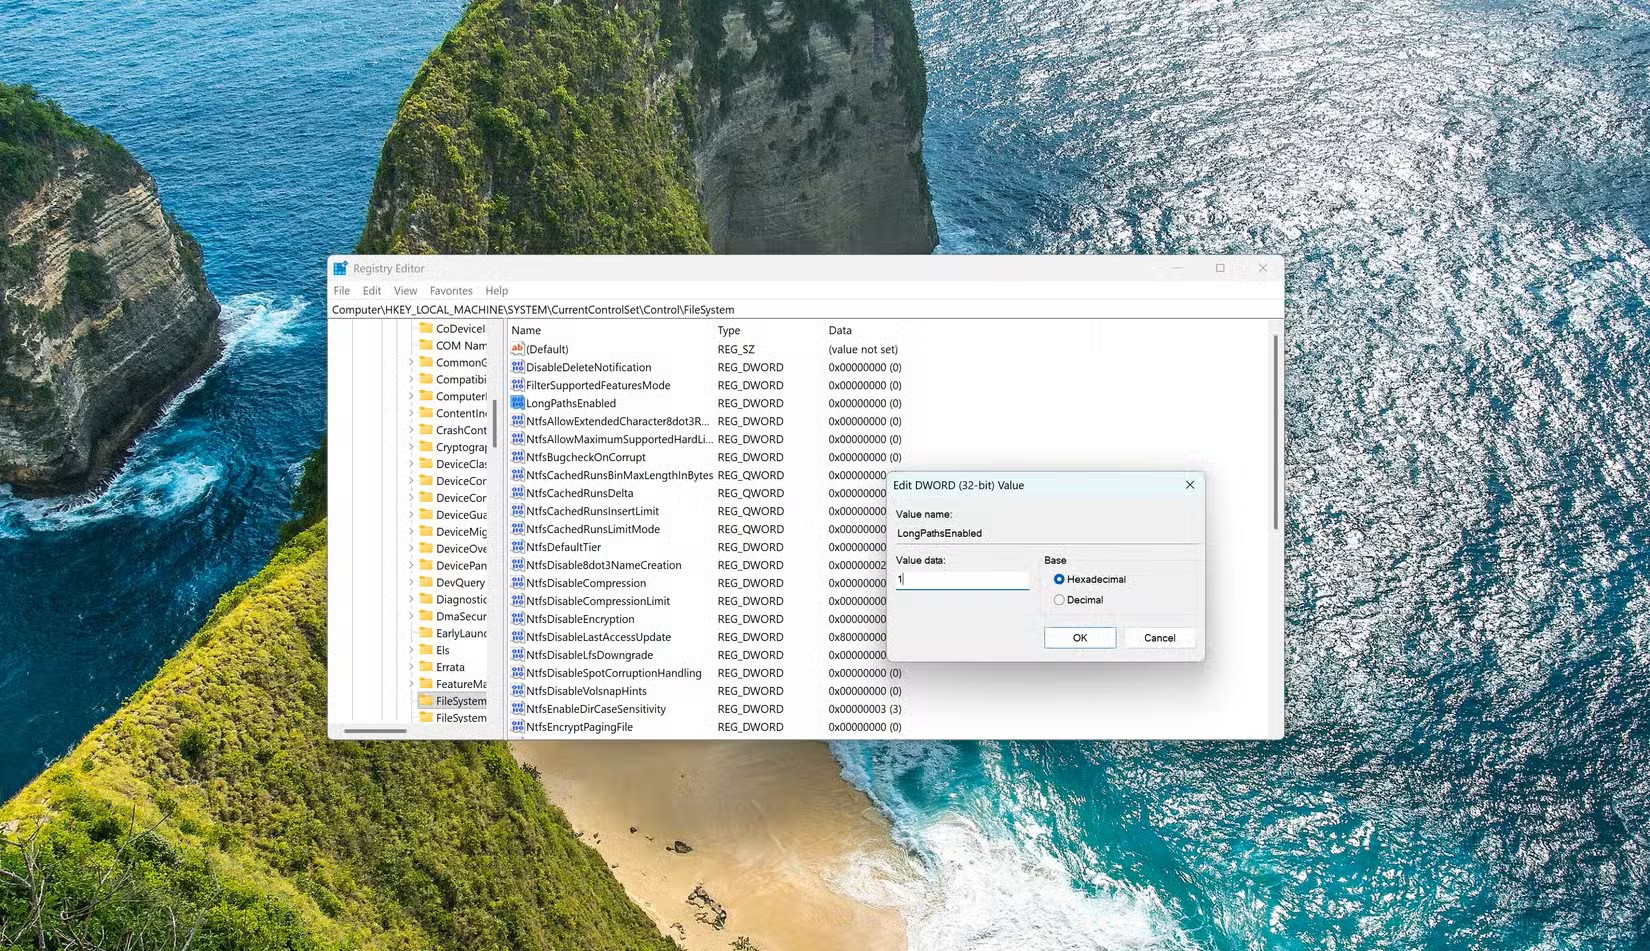Viewport: 1650px width, 951px height.
Task: Select the ab icon next to (Default)
Action: pos(516,349)
